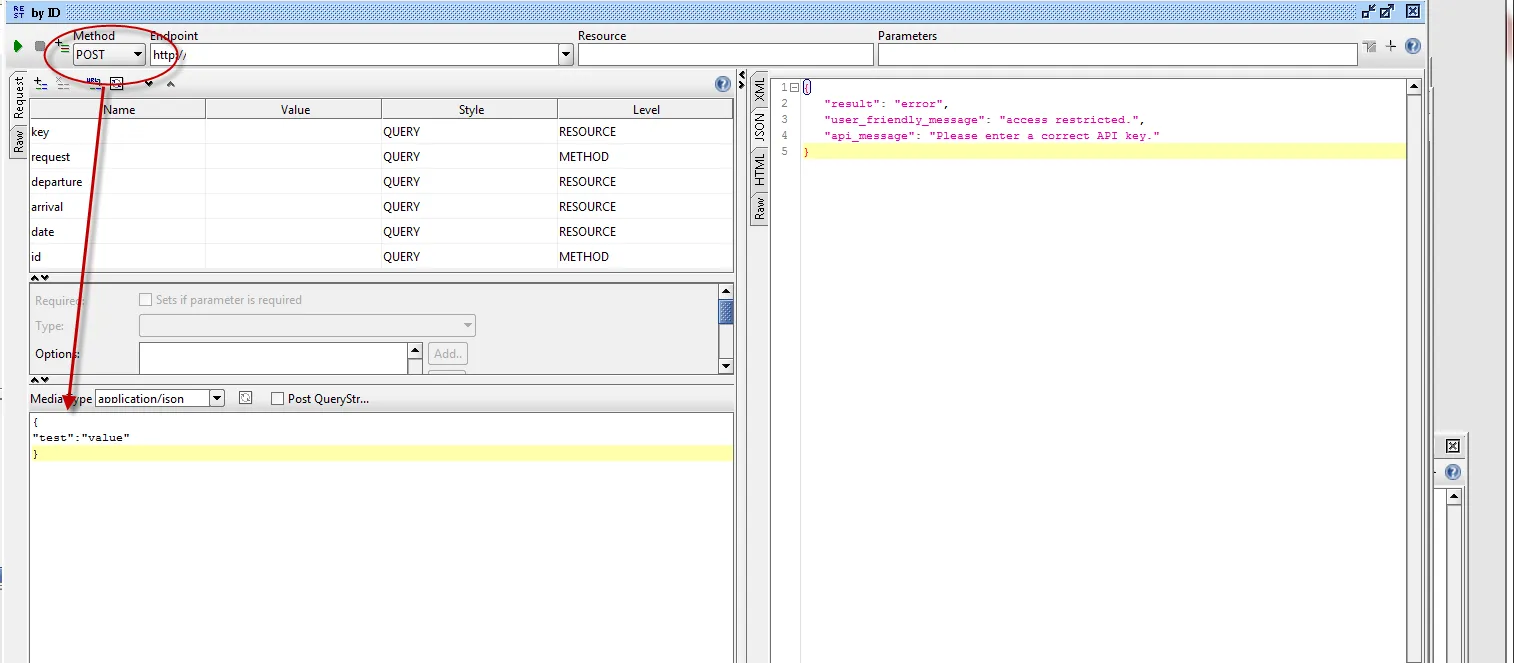The image size is (1514, 663).
Task: Click the Endpoint address field
Action: click(354, 55)
